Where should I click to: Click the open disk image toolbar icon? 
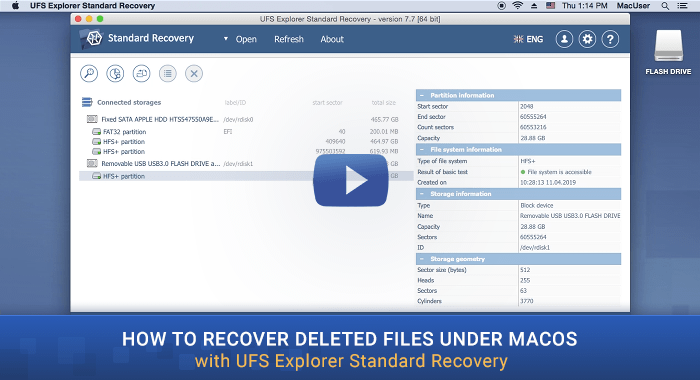click(x=142, y=74)
